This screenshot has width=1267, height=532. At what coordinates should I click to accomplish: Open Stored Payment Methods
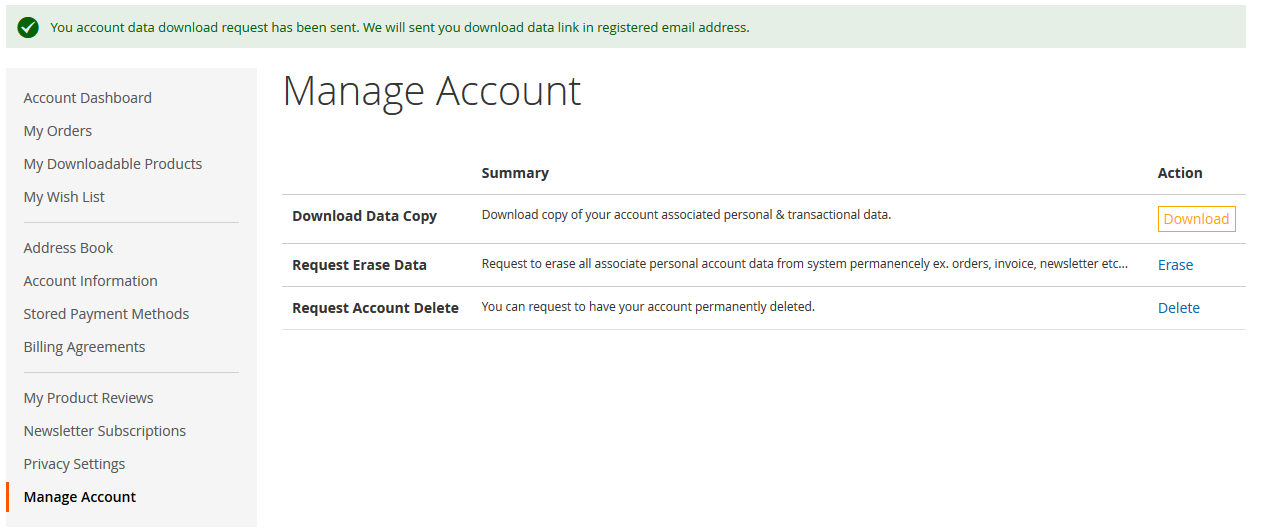tap(106, 314)
